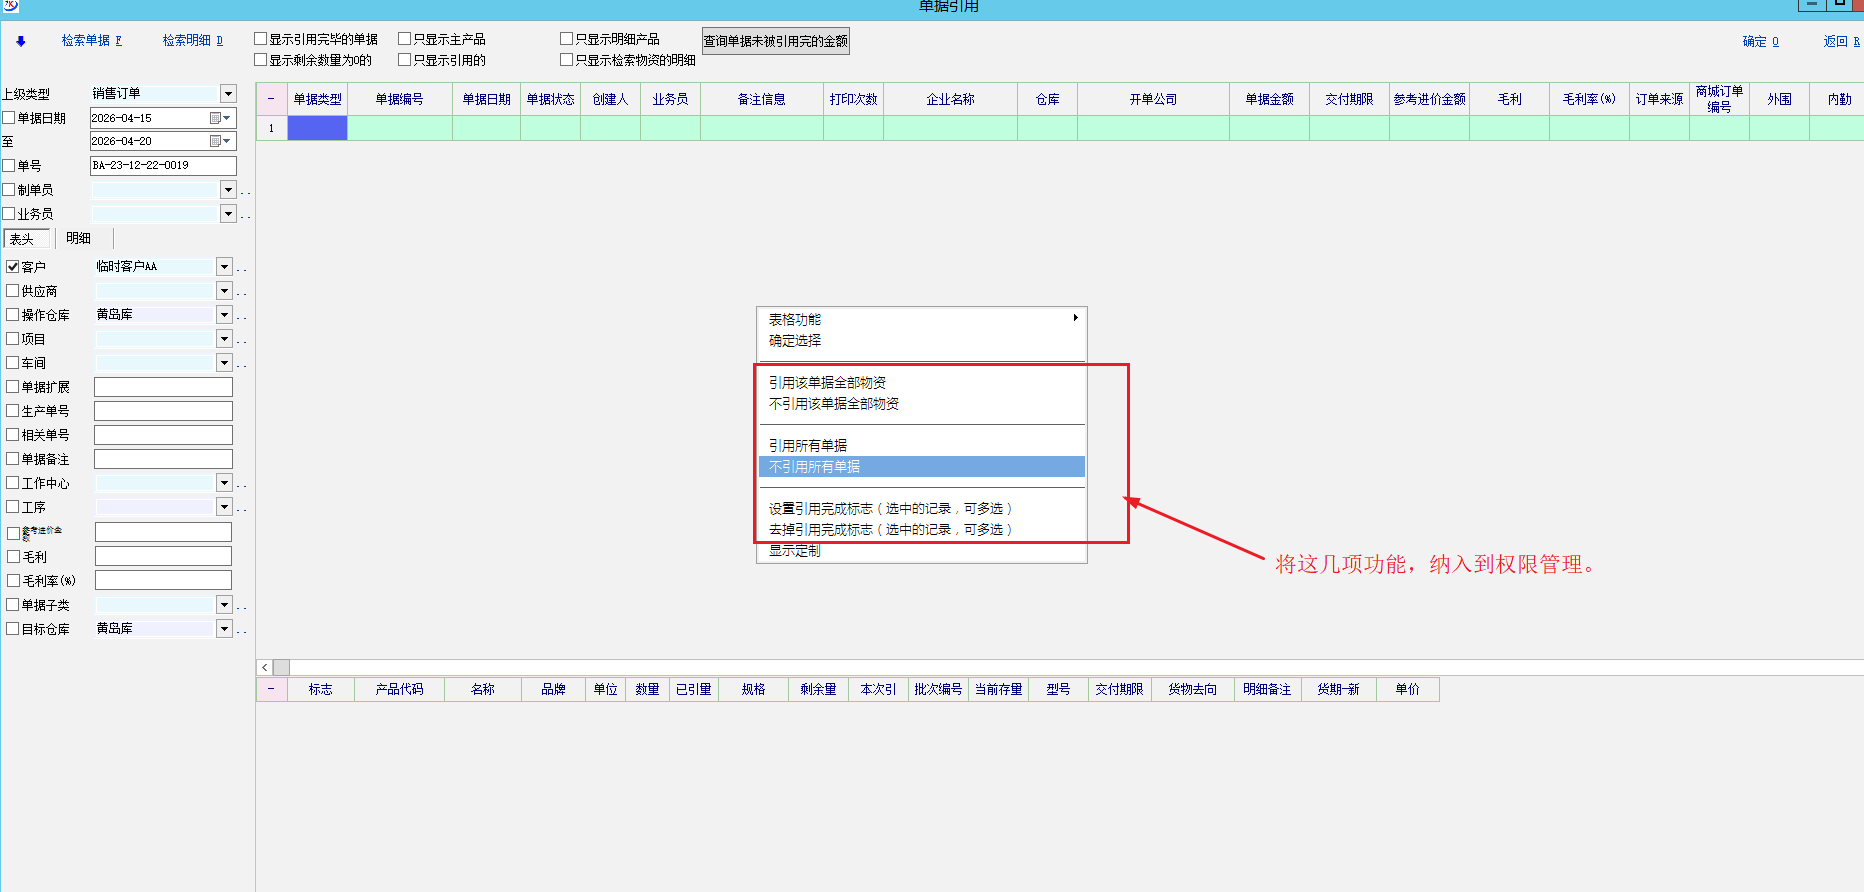This screenshot has width=1864, height=892.
Task: Click the 确定 link at top right
Action: tap(1760, 41)
